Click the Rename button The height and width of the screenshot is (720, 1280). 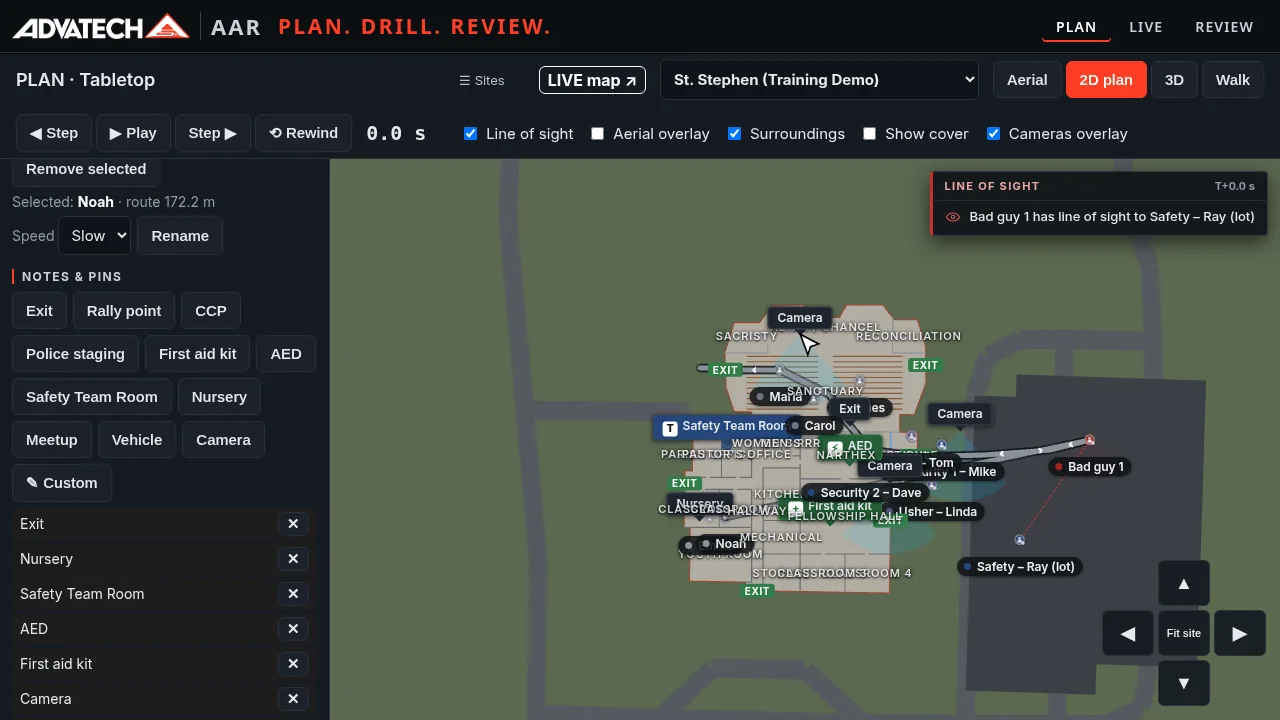pos(180,236)
